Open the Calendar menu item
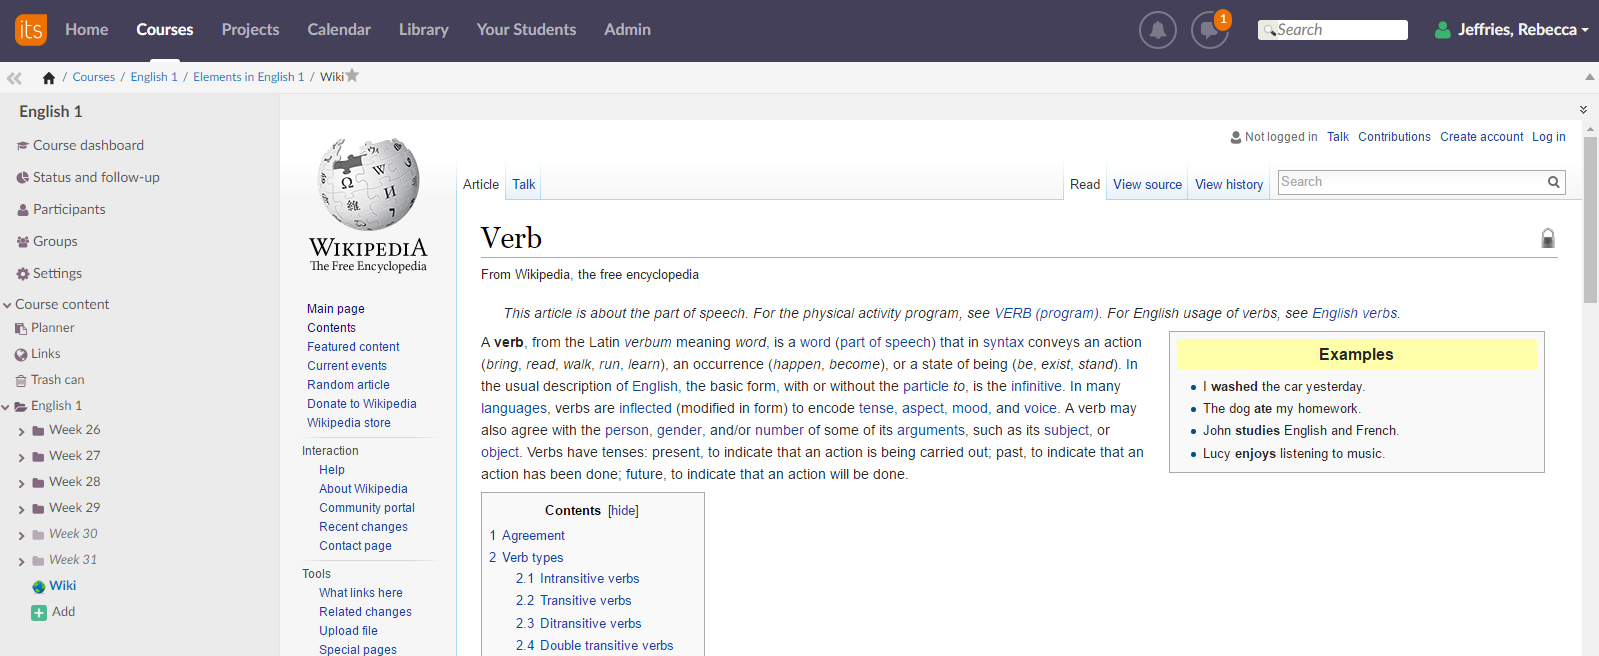This screenshot has width=1599, height=656. (x=339, y=30)
